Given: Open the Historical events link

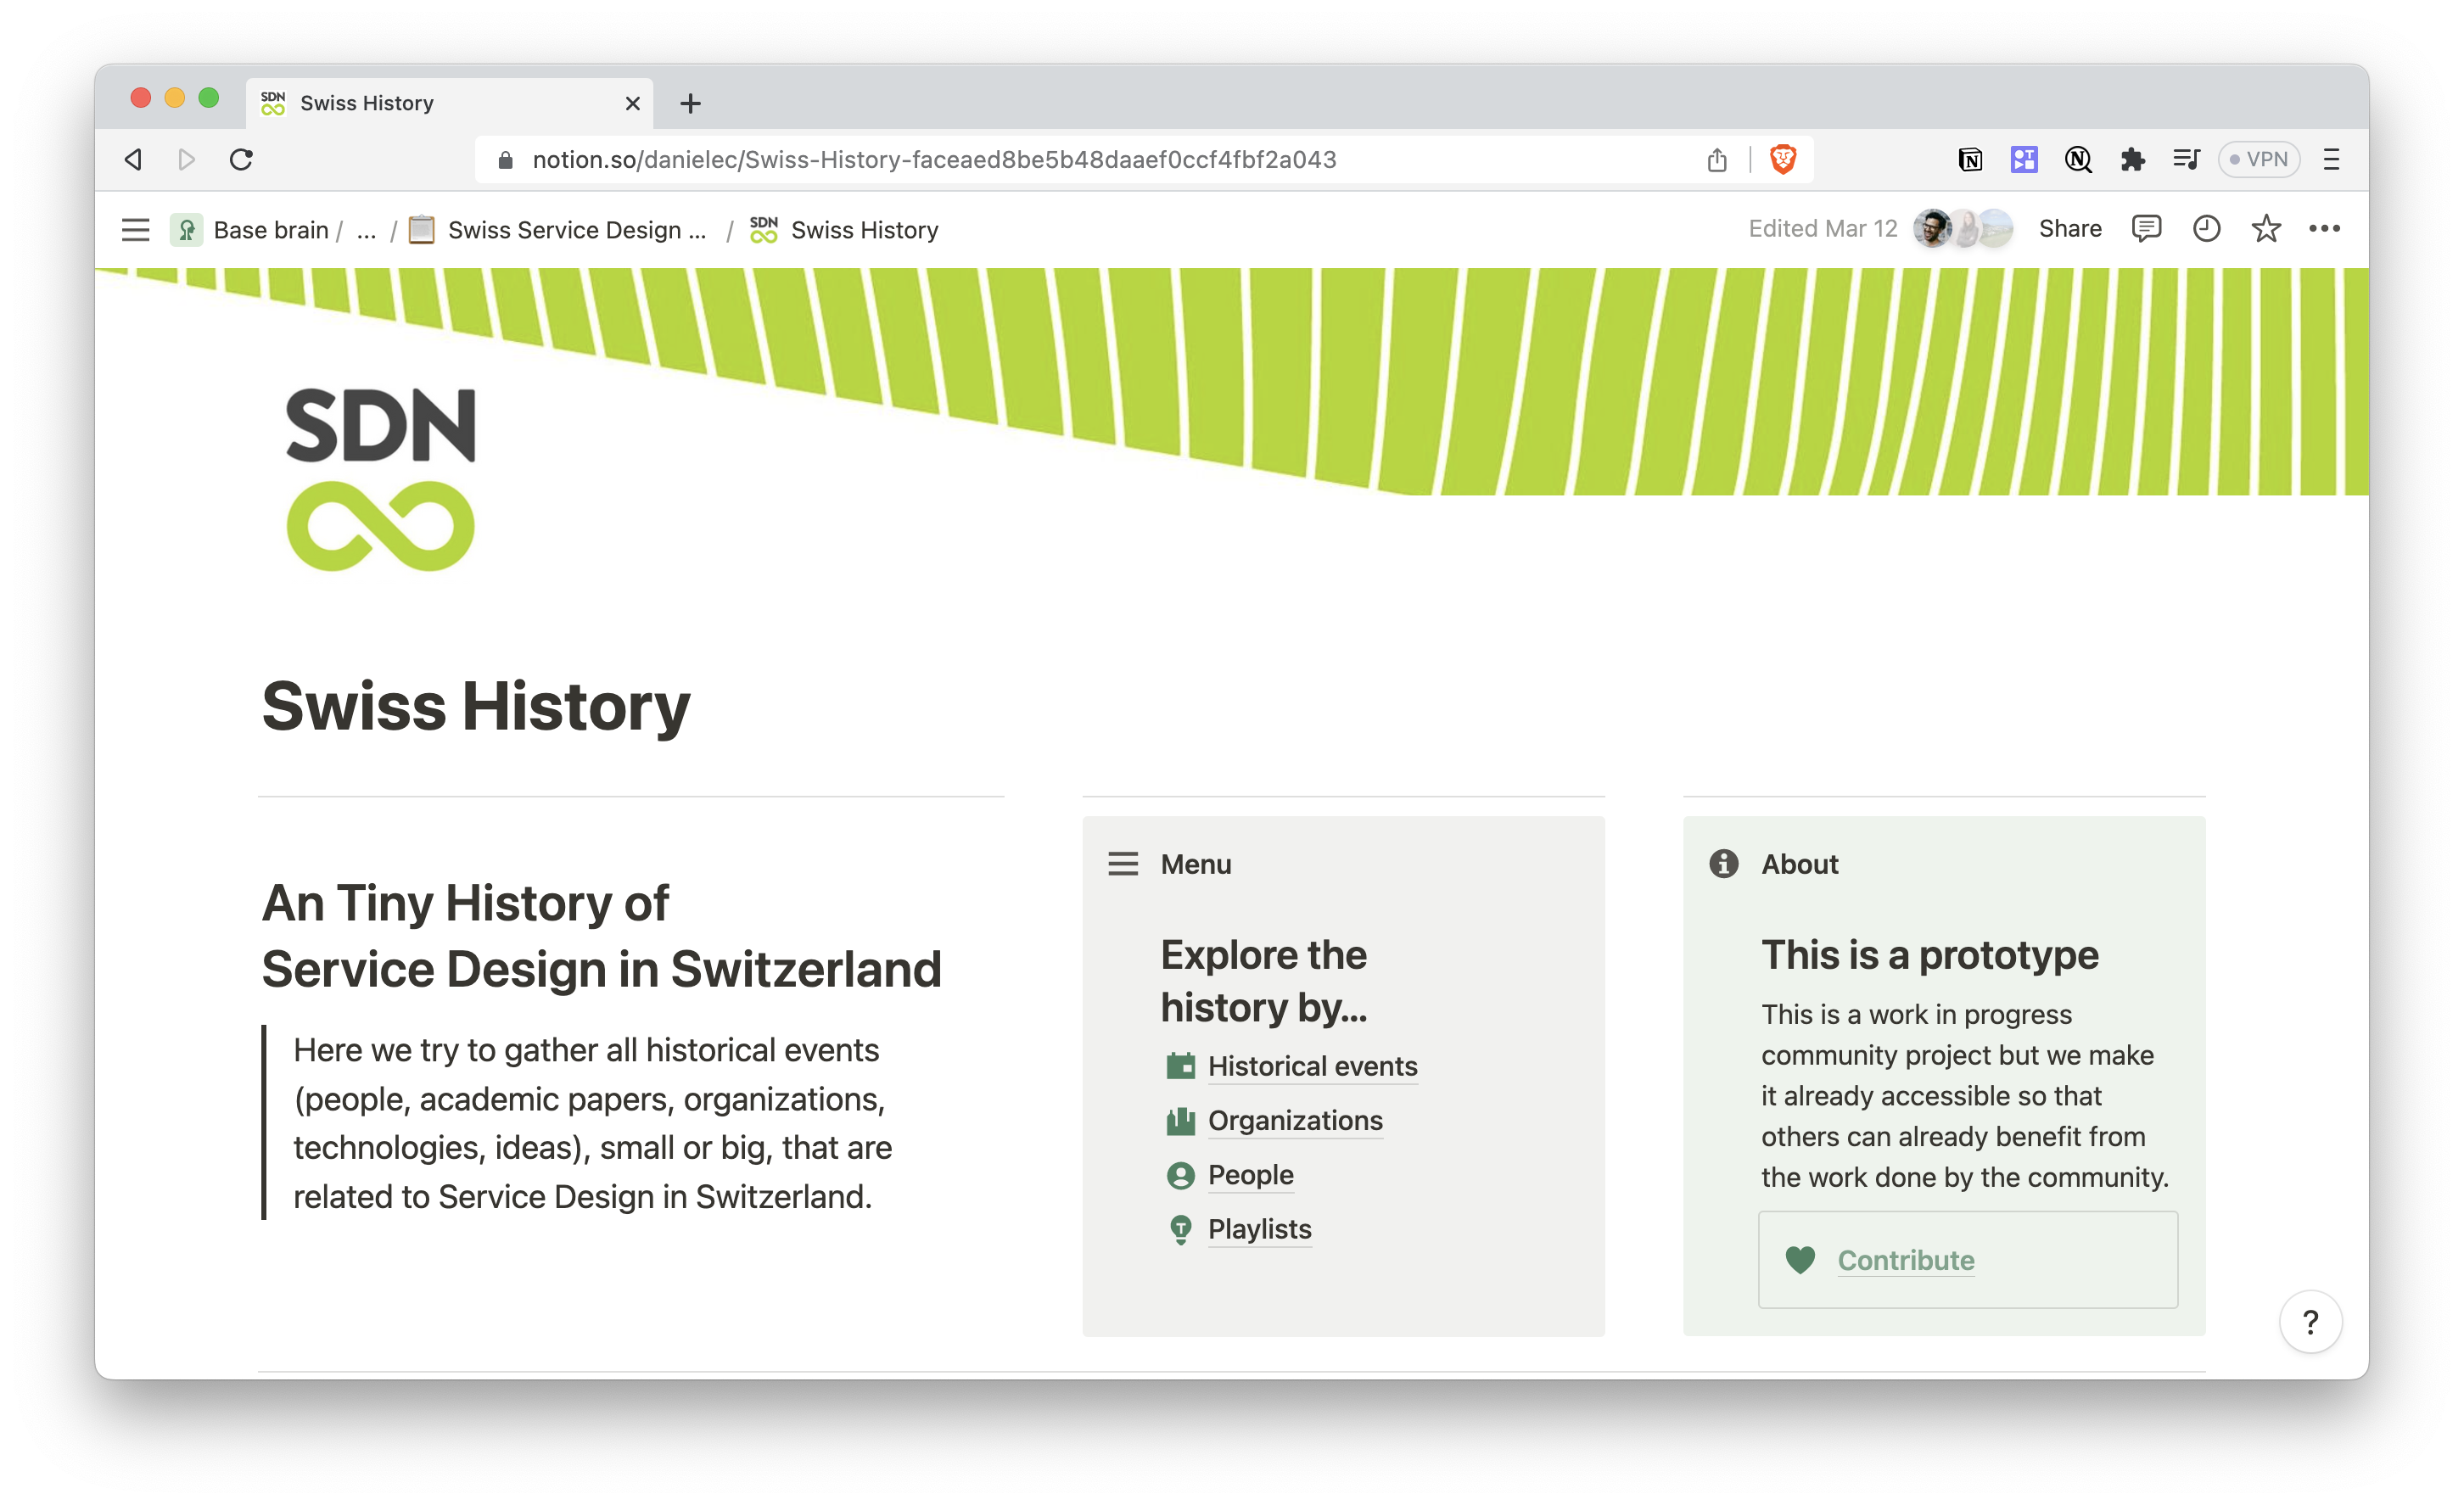Looking at the screenshot, I should point(1312,1066).
